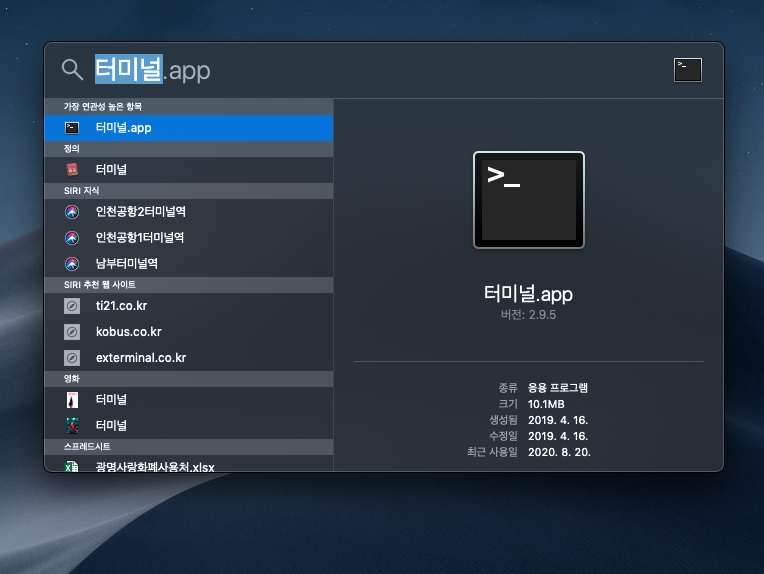The width and height of the screenshot is (764, 574).
Task: Open the 터미널 dictionary definition result
Action: 189,170
